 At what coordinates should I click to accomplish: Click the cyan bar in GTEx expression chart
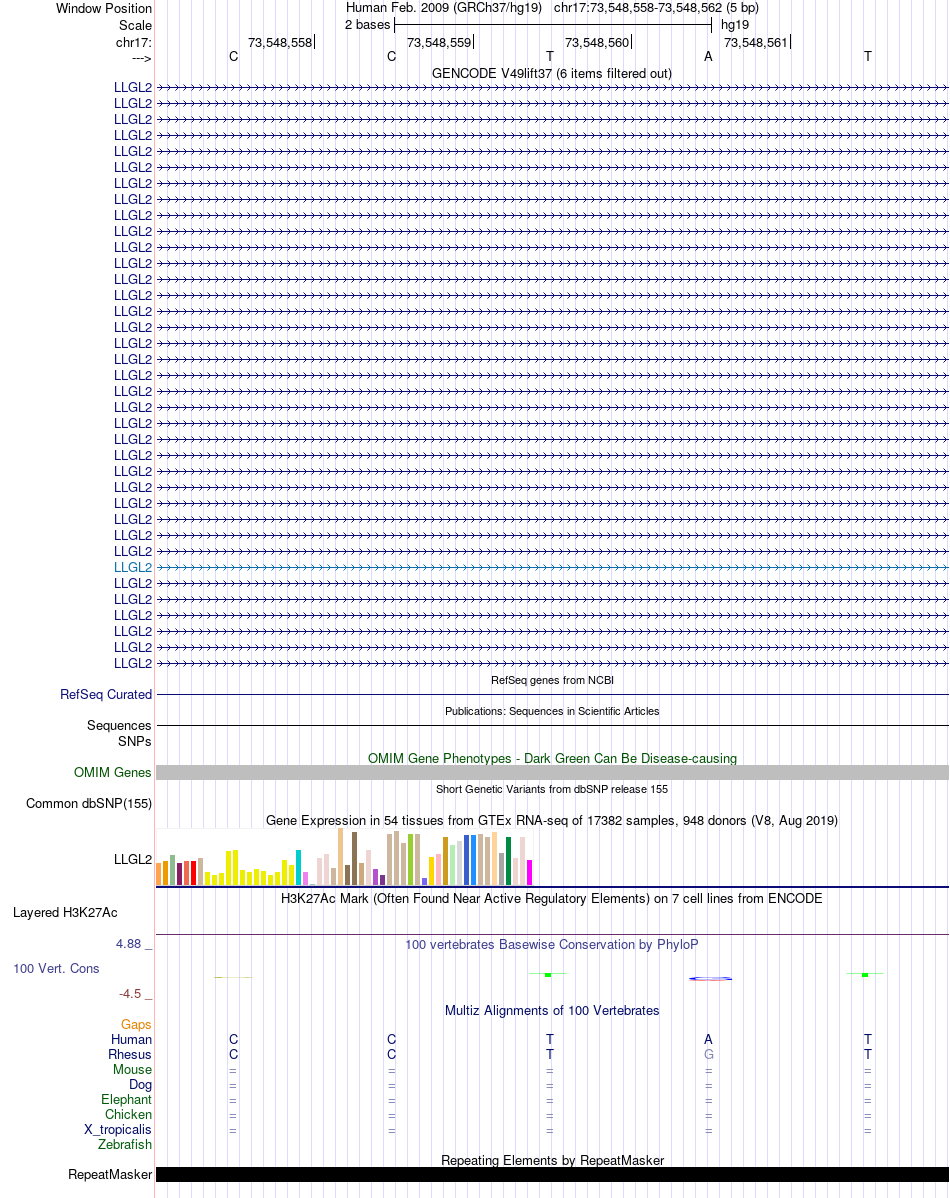(299, 867)
